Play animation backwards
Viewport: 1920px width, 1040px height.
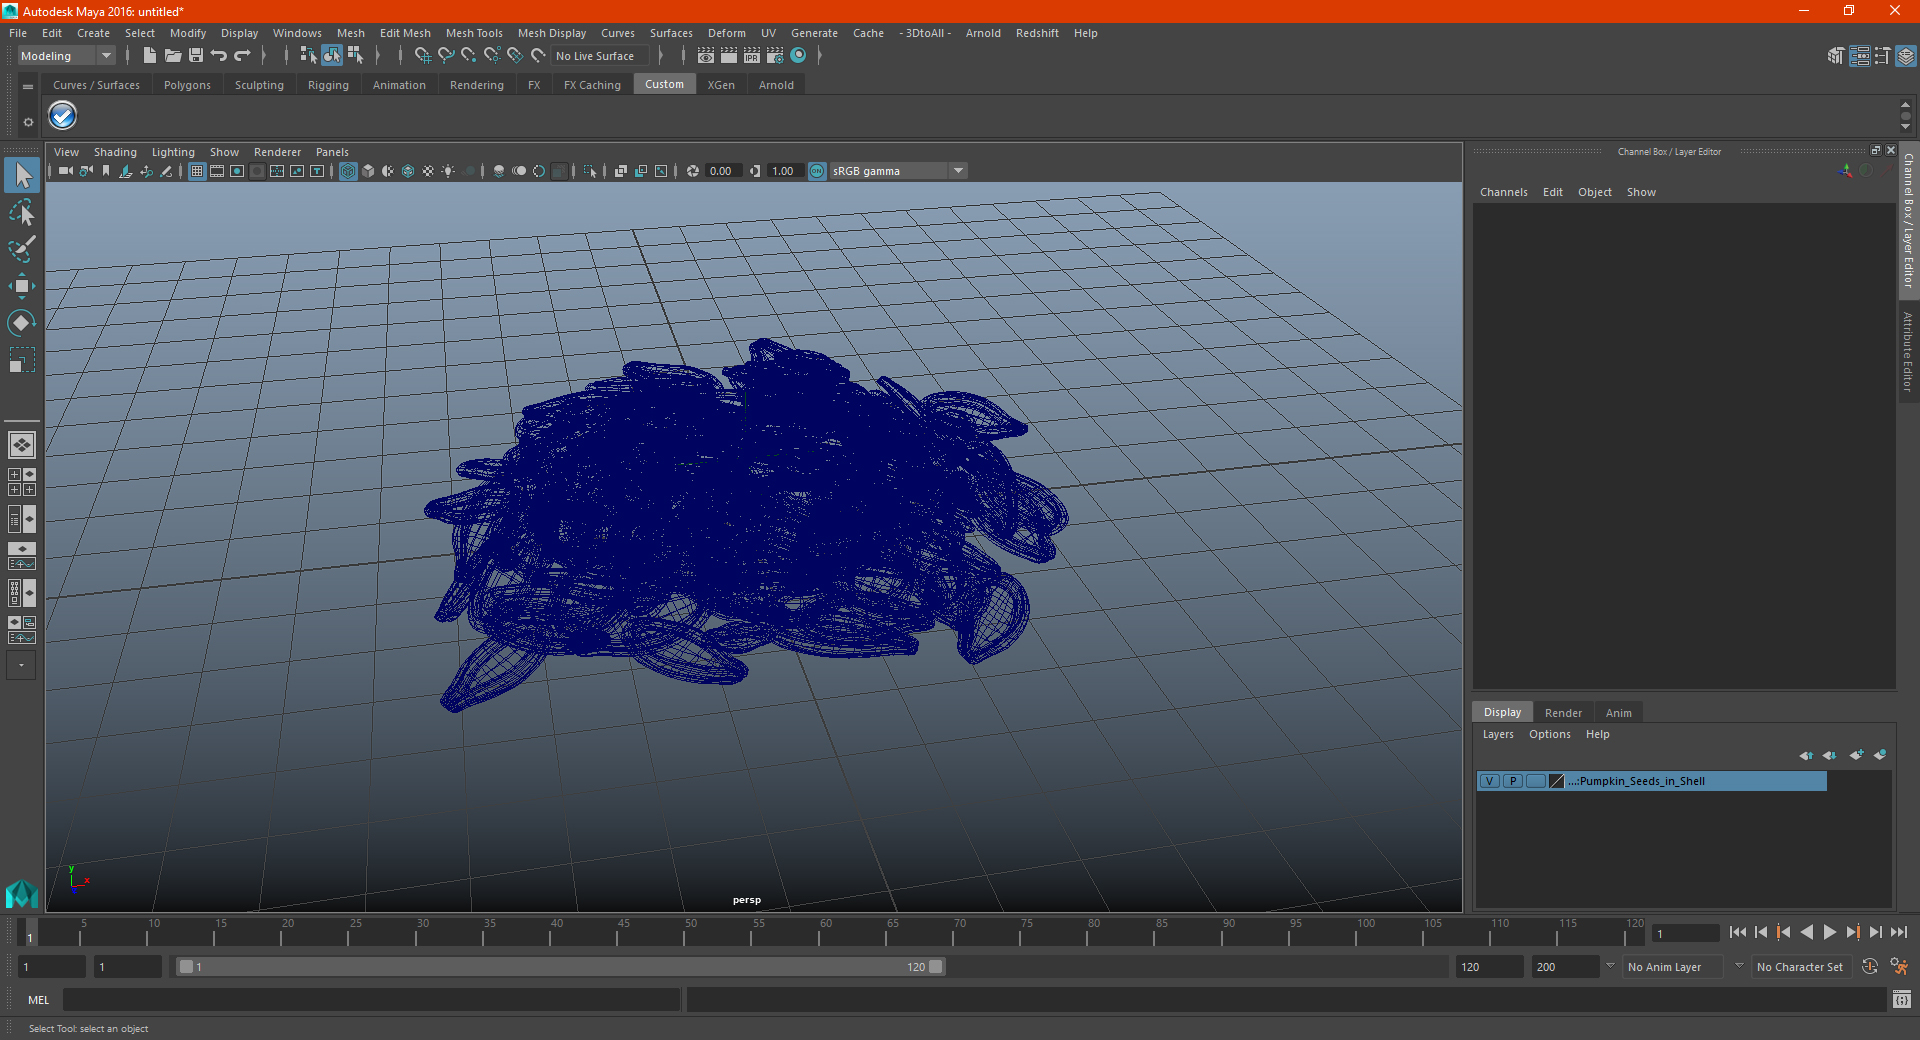pos(1807,932)
